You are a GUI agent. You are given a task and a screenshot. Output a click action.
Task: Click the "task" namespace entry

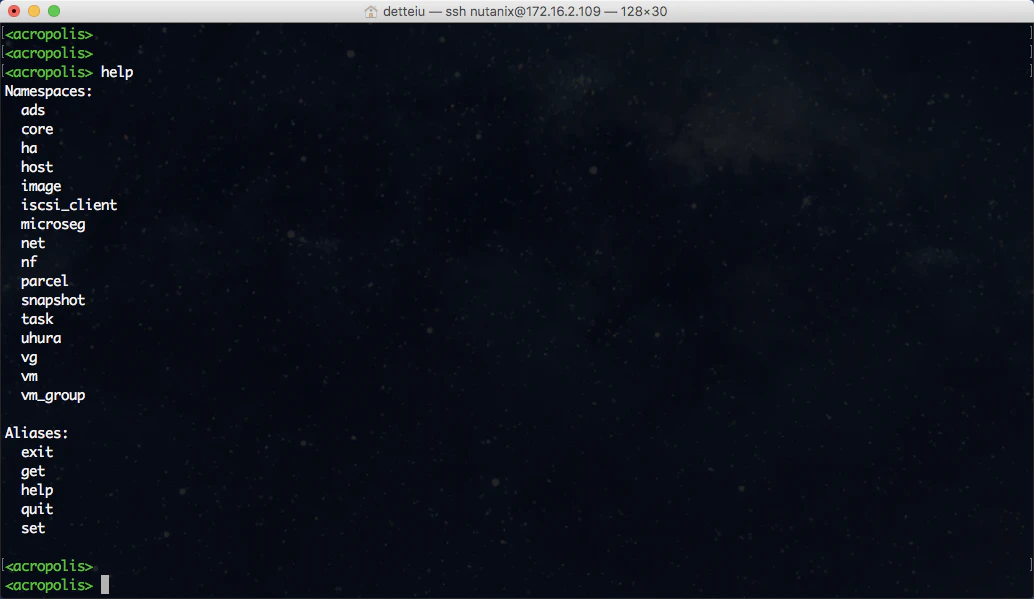[x=37, y=319]
